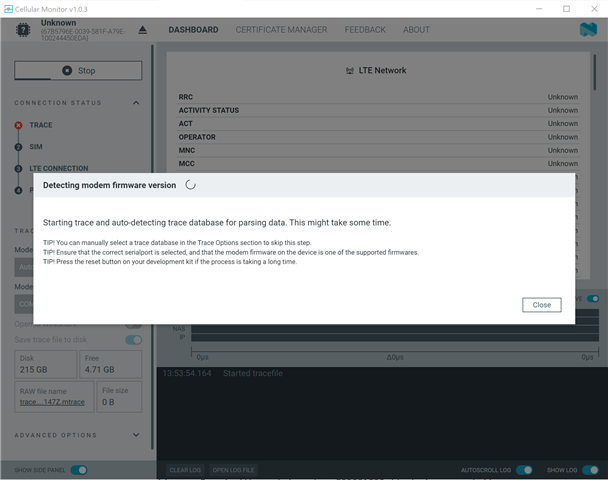
Task: Click the device chip icon
Action: [22, 30]
